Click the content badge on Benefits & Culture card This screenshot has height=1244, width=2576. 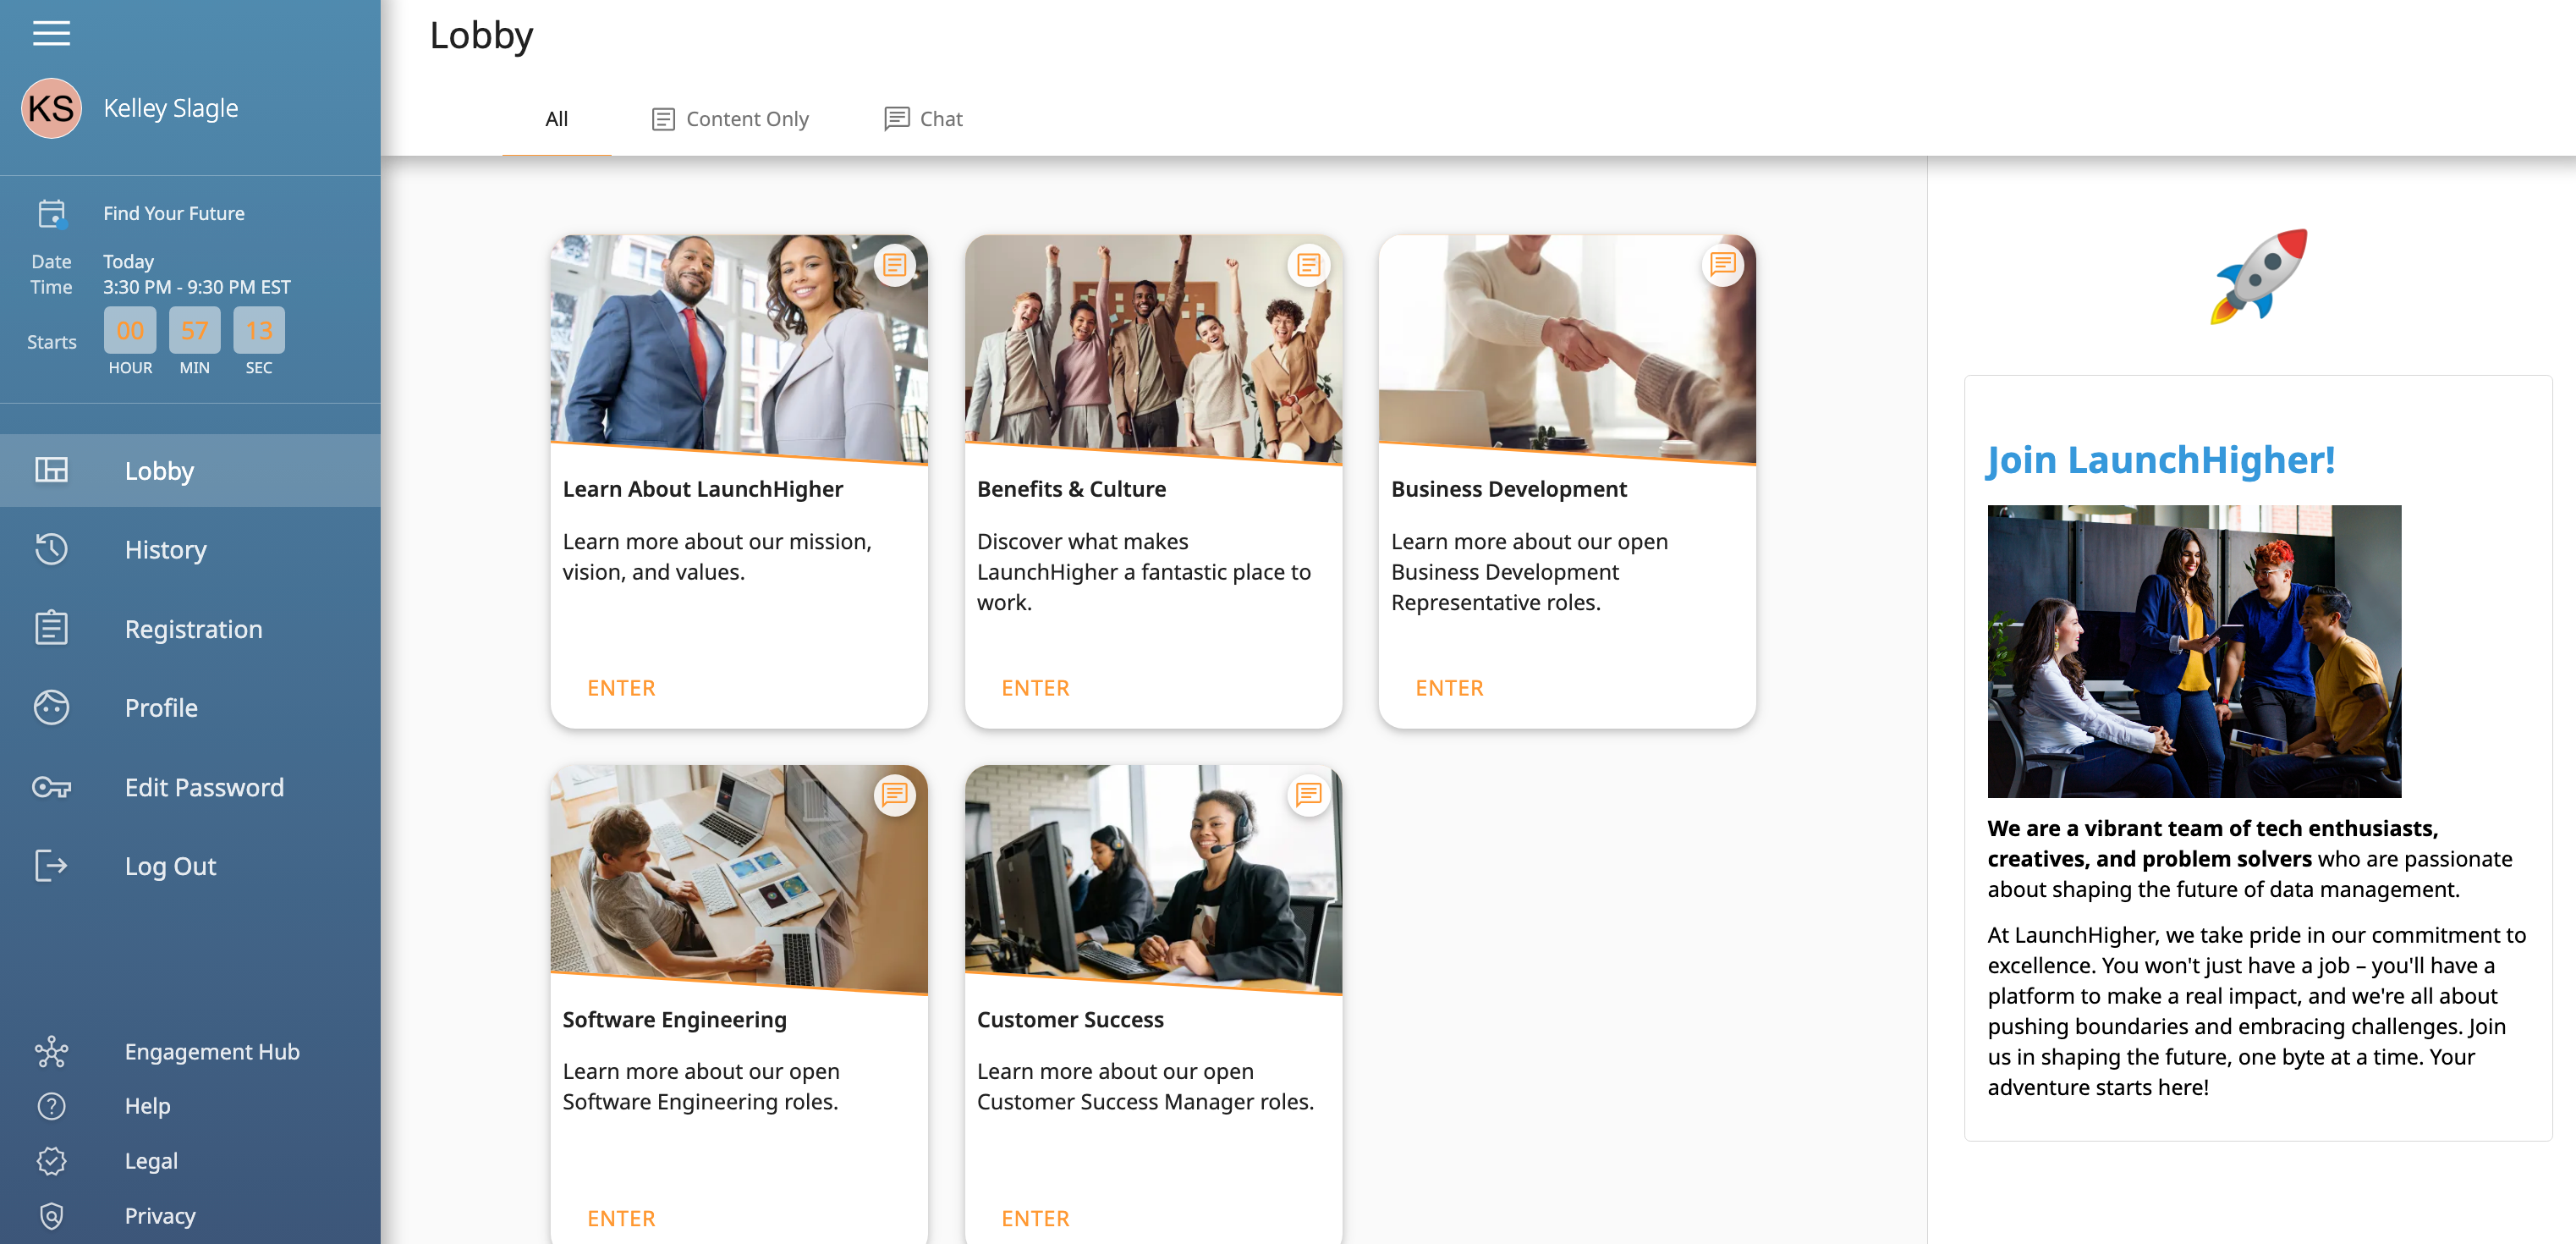tap(1308, 265)
